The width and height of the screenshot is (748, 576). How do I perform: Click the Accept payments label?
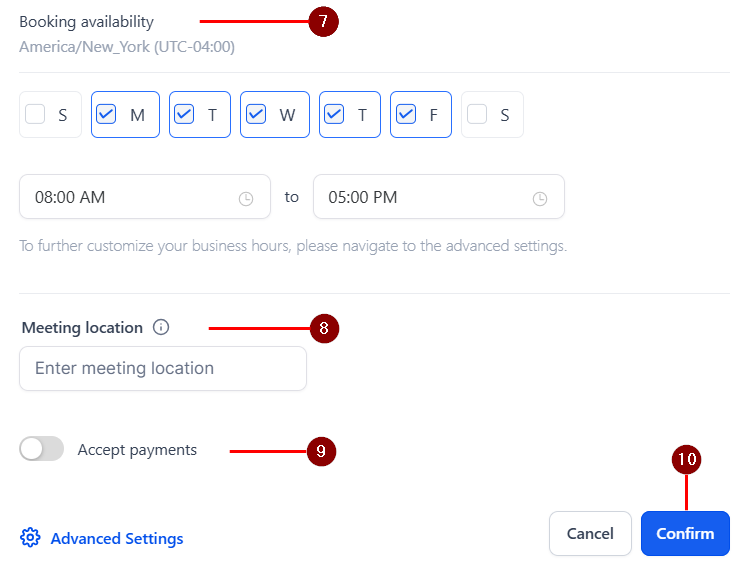tap(137, 450)
